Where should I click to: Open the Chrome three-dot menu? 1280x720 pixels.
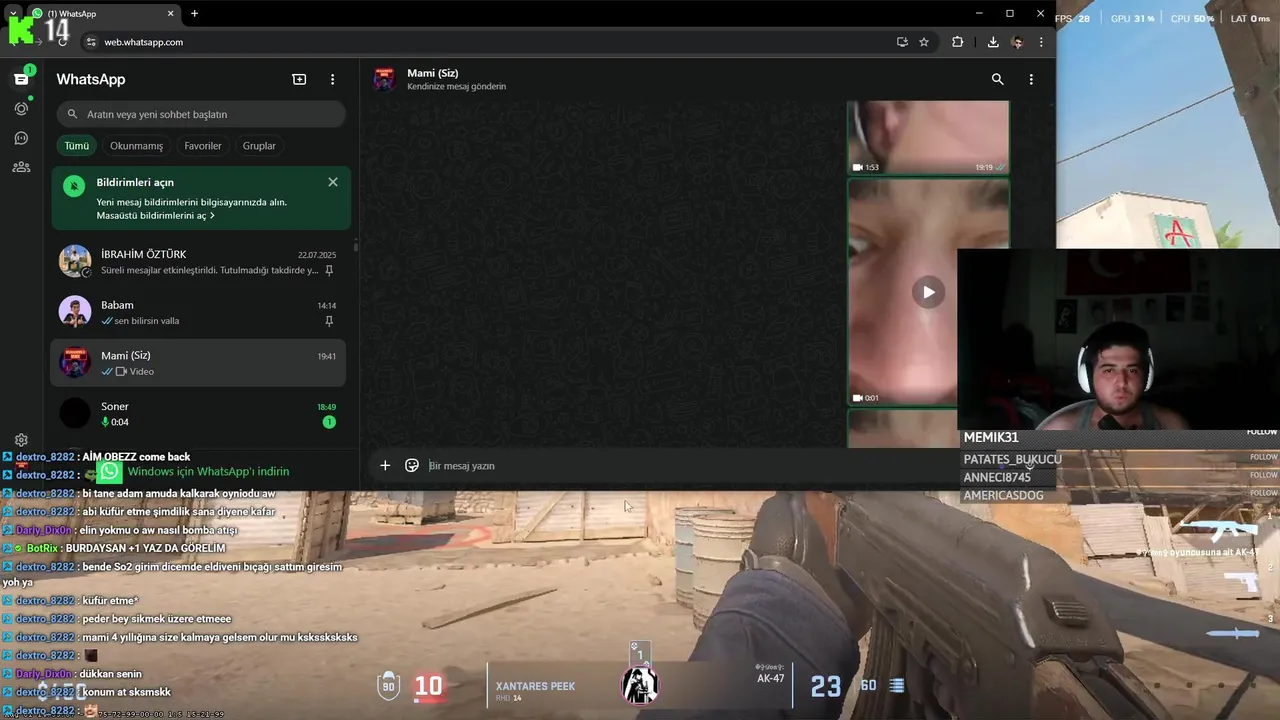coord(1041,42)
